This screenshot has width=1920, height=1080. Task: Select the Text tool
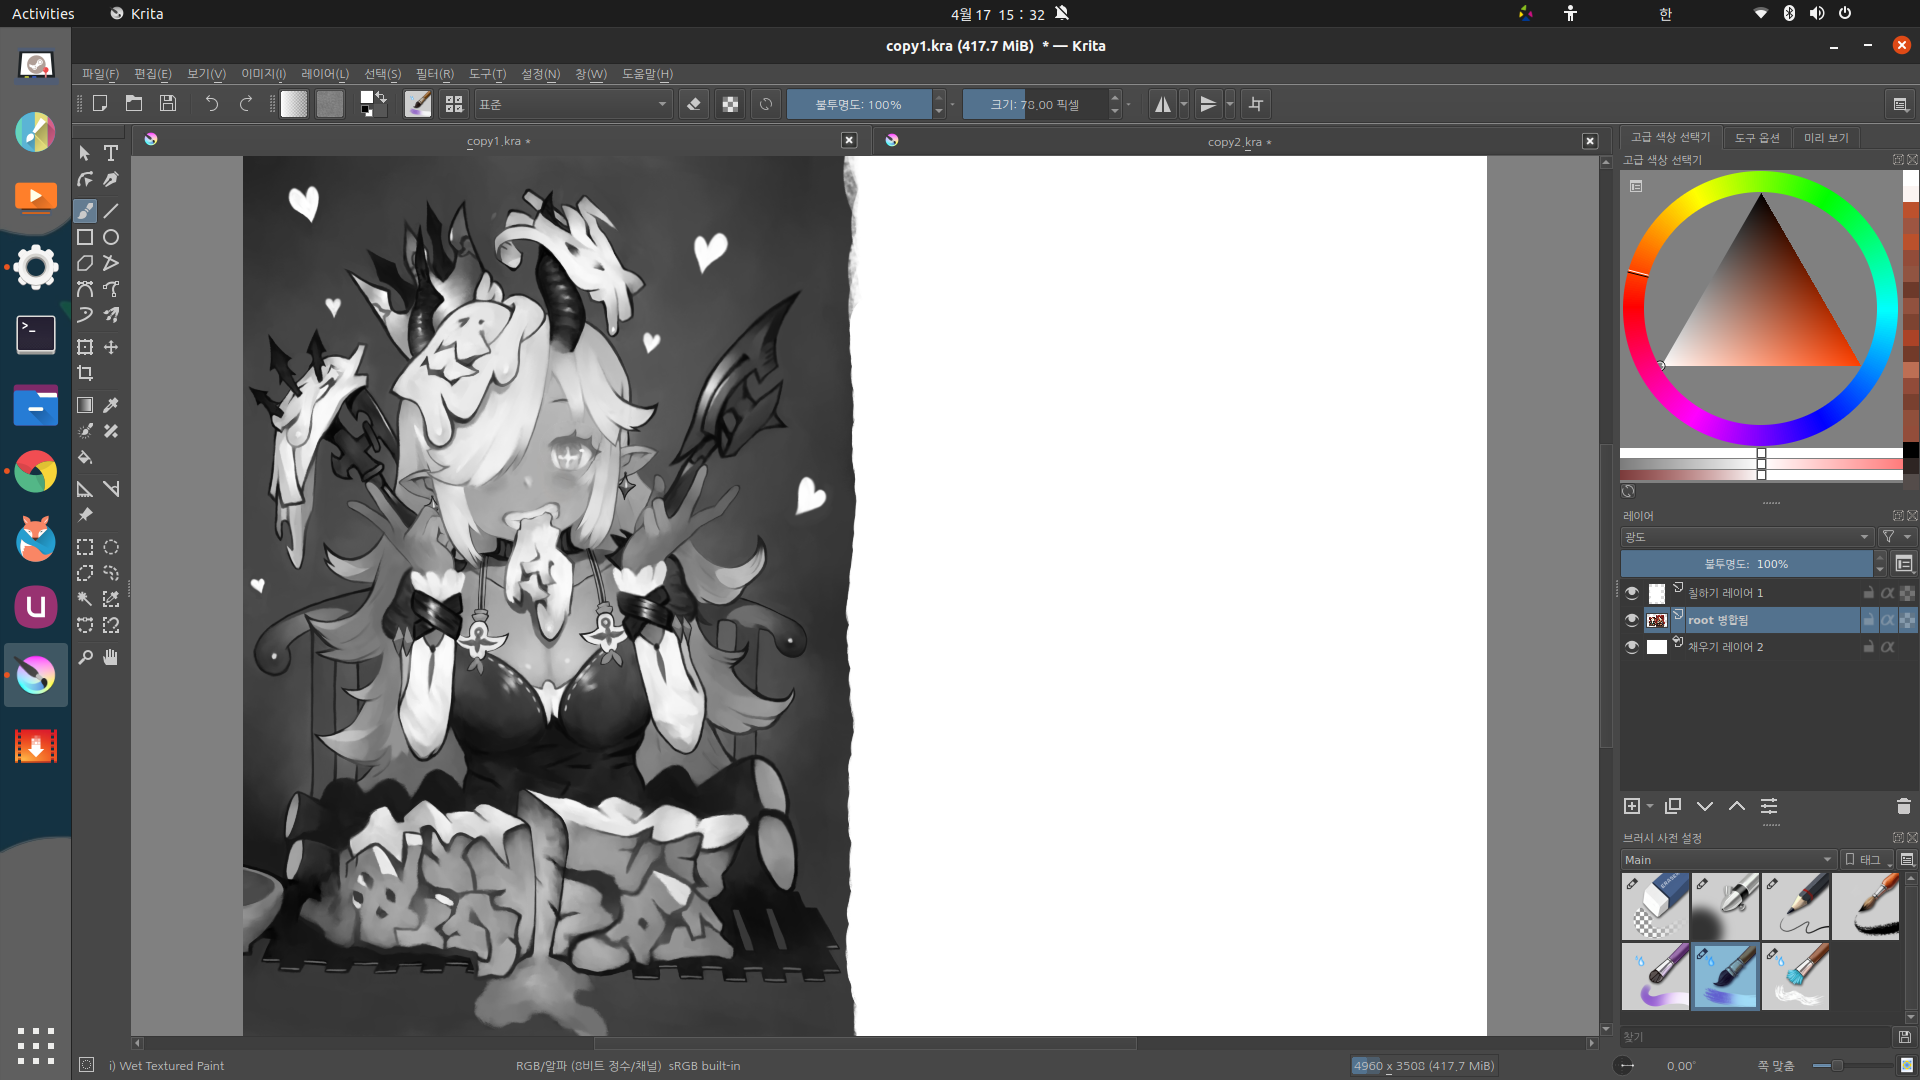111,153
